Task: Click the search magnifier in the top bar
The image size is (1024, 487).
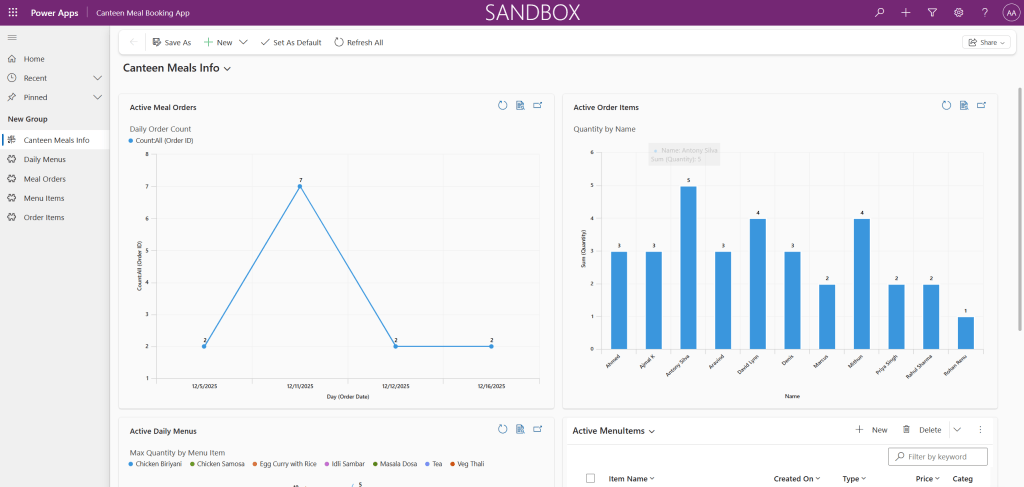Action: 879,13
